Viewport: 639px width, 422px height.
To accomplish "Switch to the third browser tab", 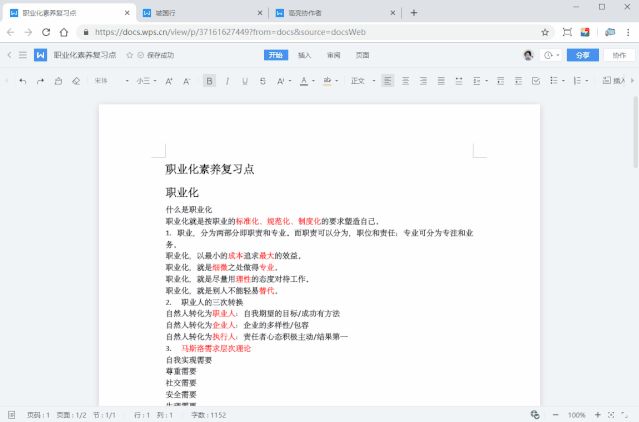I will tap(335, 13).
